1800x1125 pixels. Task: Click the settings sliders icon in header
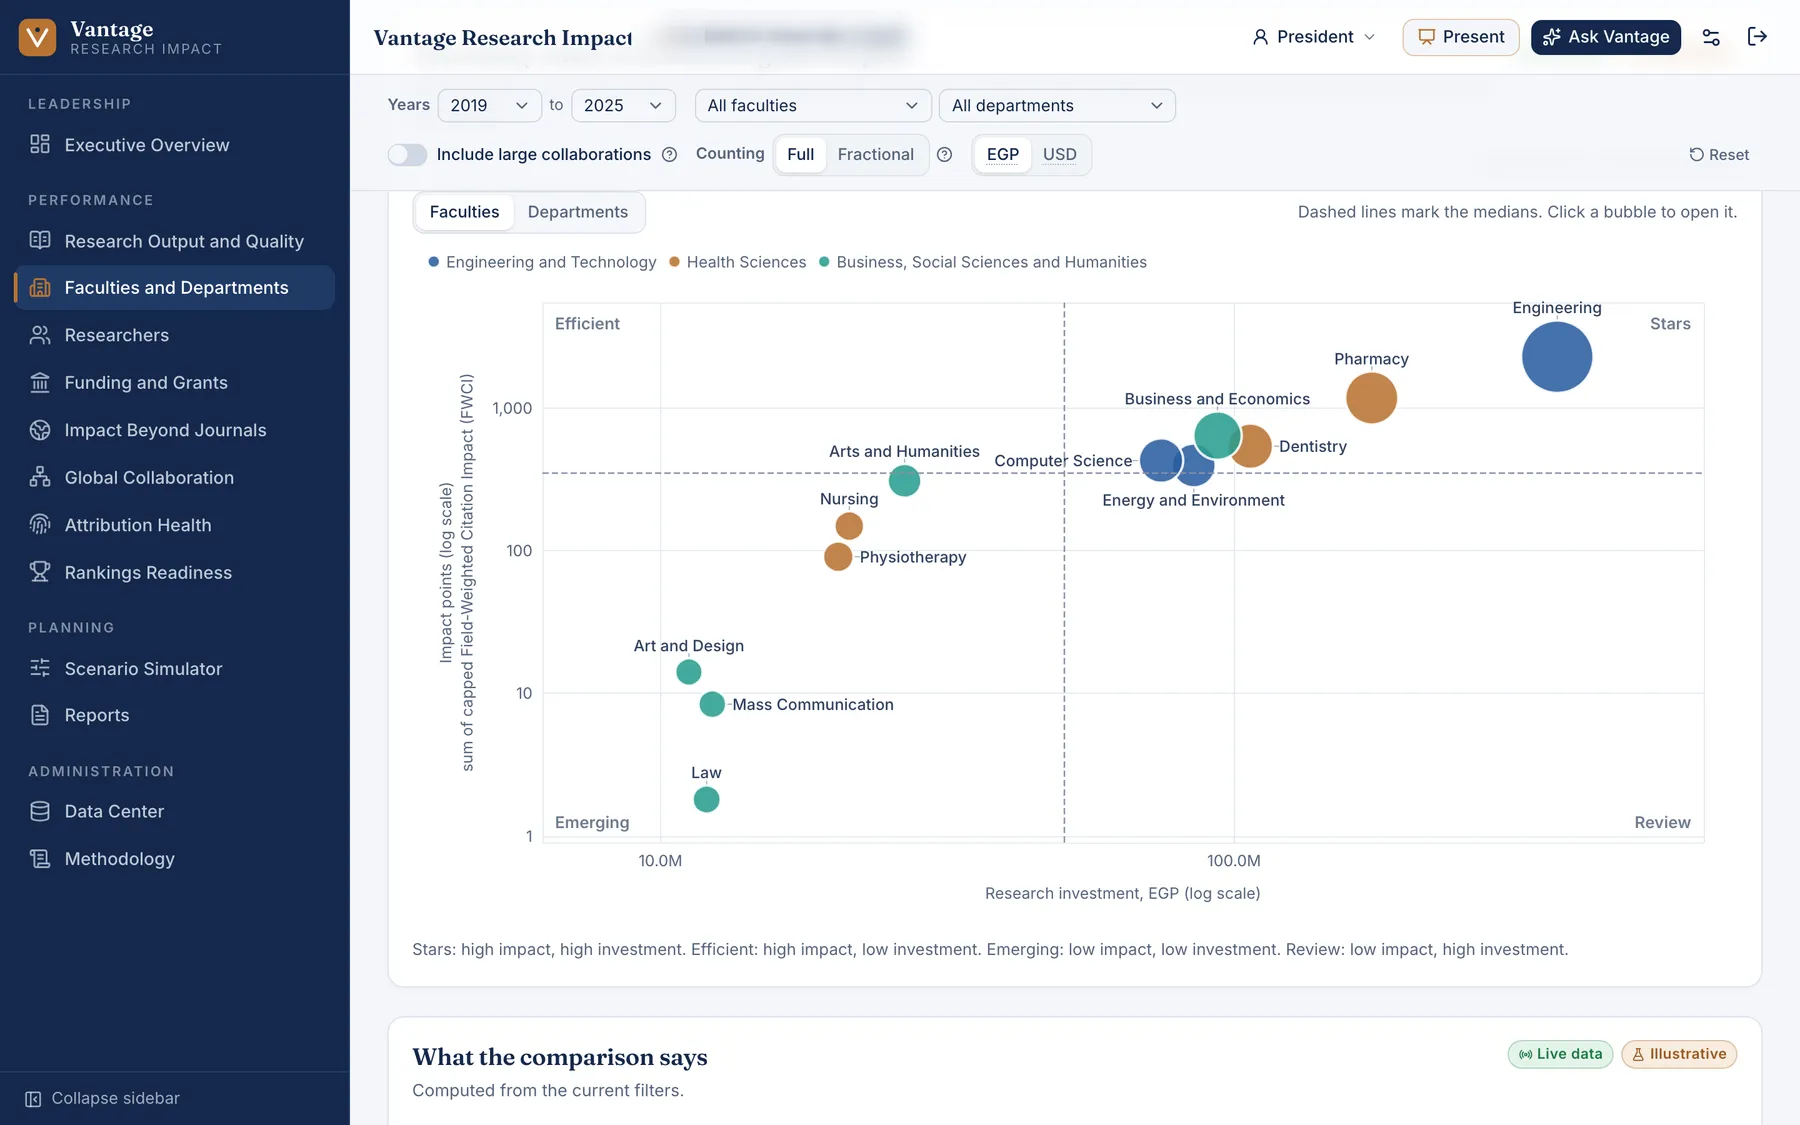[x=1711, y=37]
